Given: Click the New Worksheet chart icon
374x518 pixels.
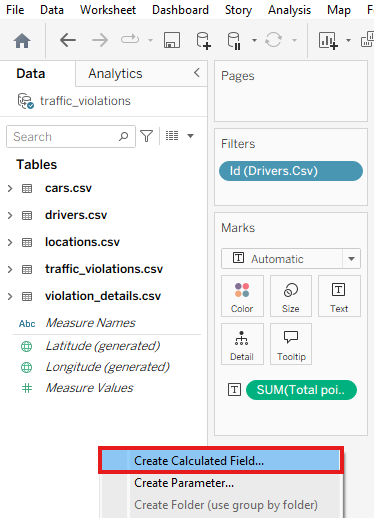Looking at the screenshot, I should pyautogui.click(x=328, y=41).
